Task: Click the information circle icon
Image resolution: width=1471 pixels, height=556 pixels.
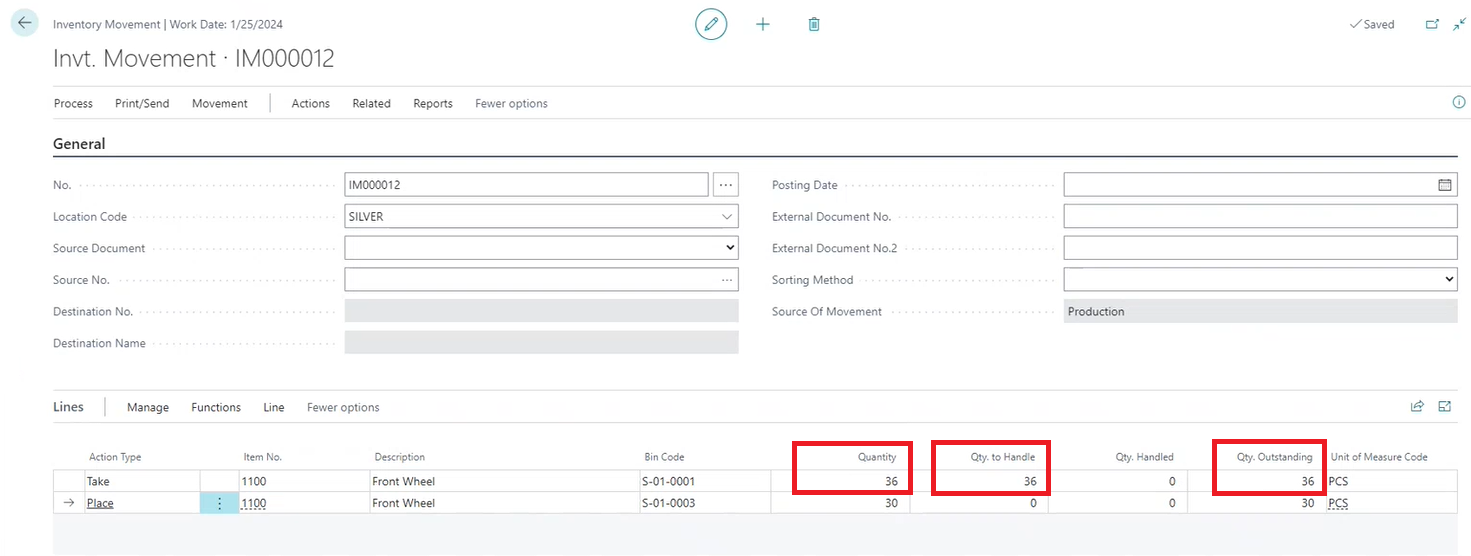Action: [1458, 103]
